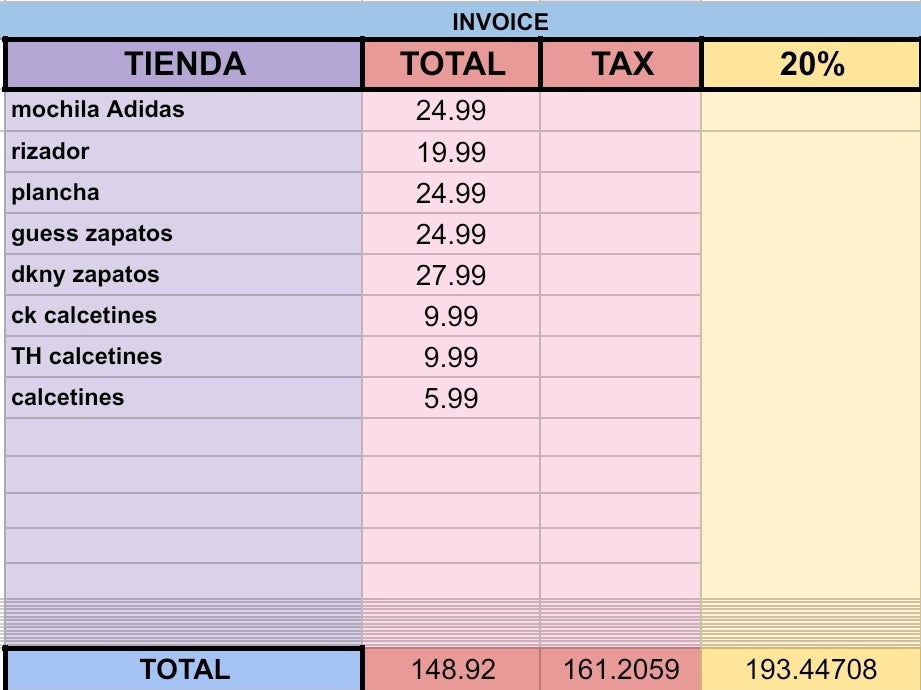Click the empty TAX cell beside rizador
Image resolution: width=921 pixels, height=690 pixels.
click(x=621, y=152)
